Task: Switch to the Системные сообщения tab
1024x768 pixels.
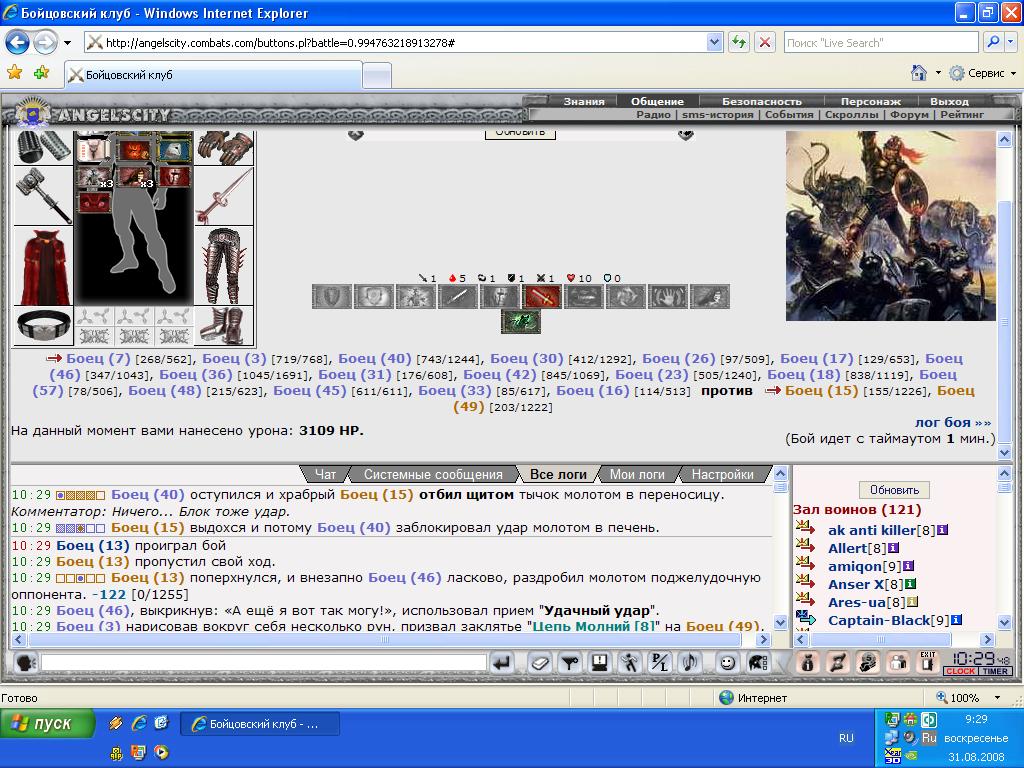Action: [433, 475]
